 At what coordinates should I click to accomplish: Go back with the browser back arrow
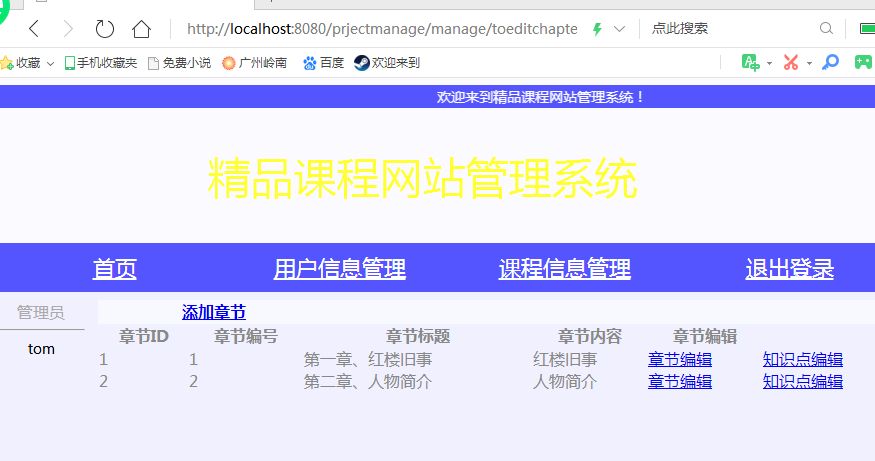point(34,28)
